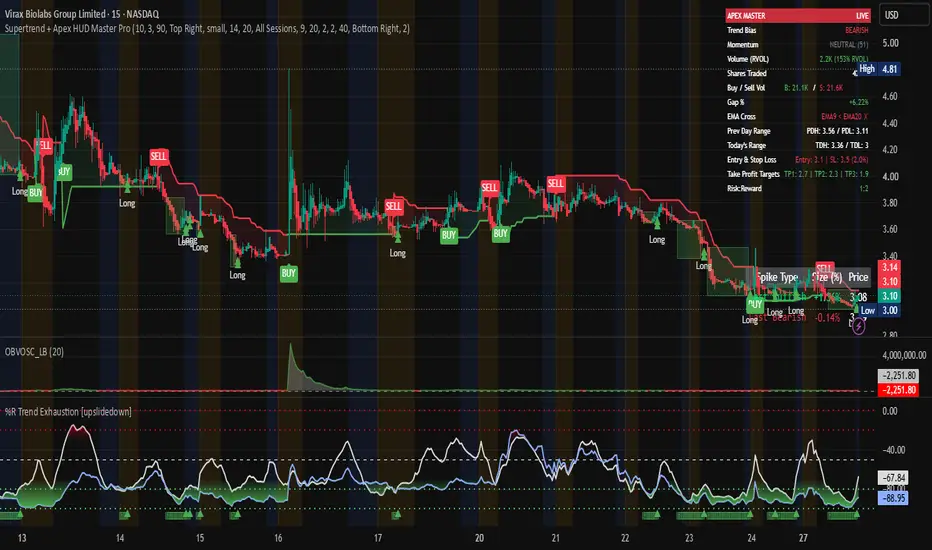The width and height of the screenshot is (932, 550).
Task: Click the gray -2,251.80 value label
Action: point(898,375)
